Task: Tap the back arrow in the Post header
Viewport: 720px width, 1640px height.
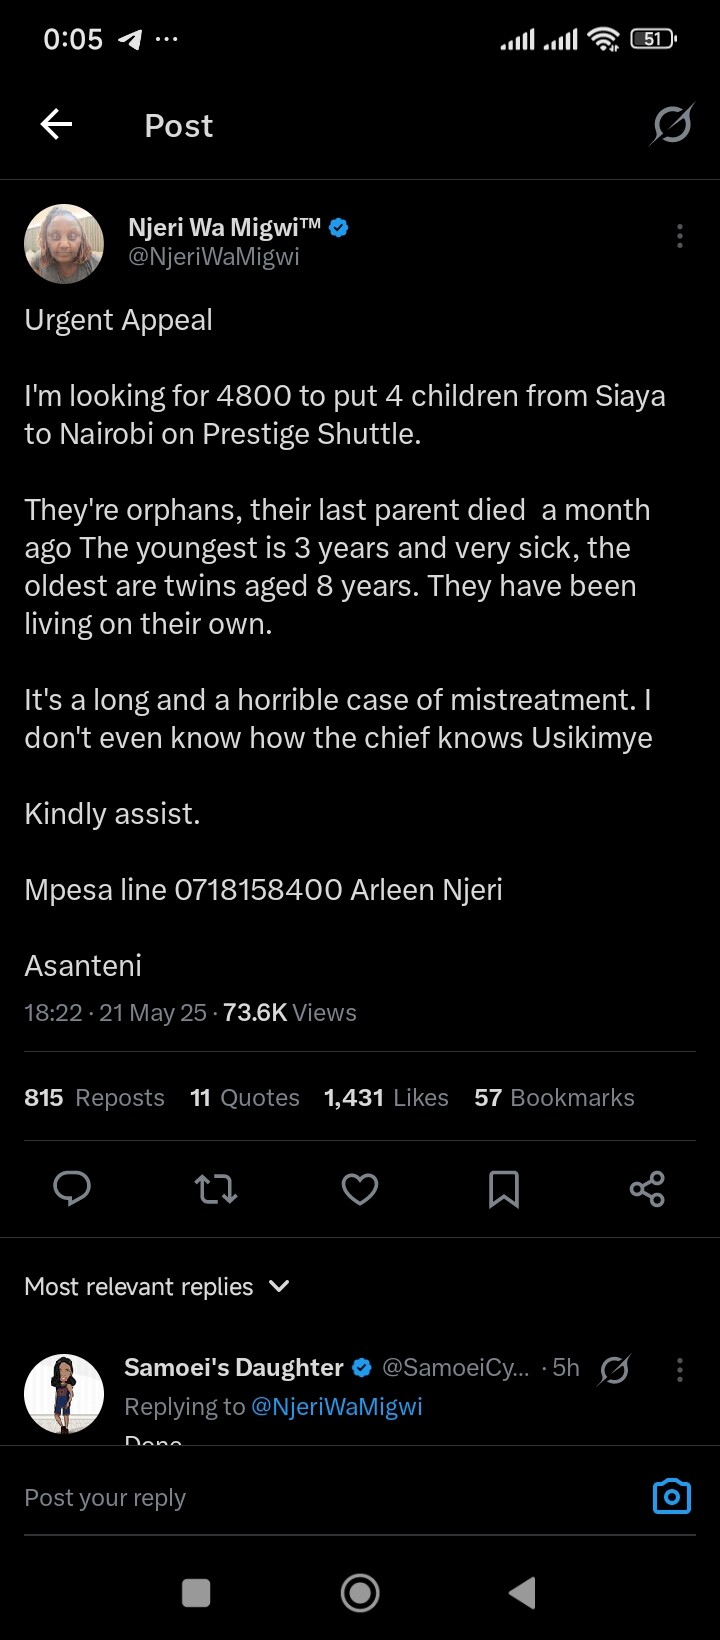Action: [x=56, y=125]
